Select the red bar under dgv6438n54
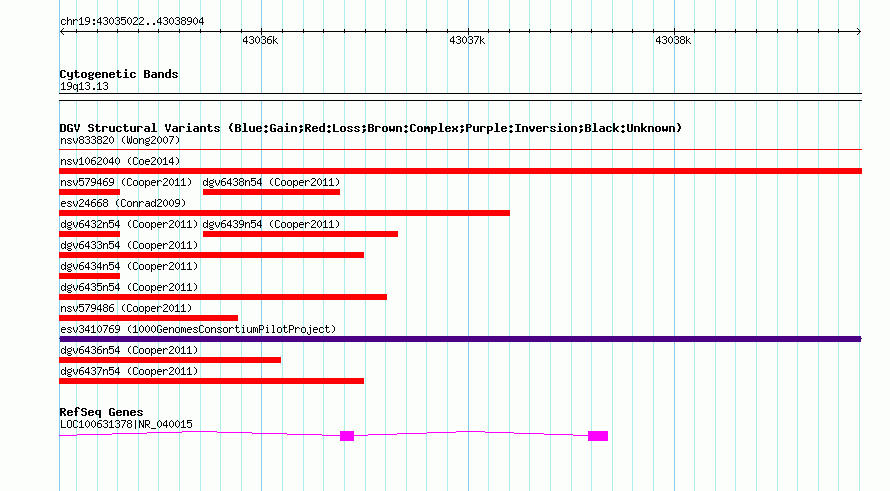Screen dimensions: 890x491 (x=271, y=192)
